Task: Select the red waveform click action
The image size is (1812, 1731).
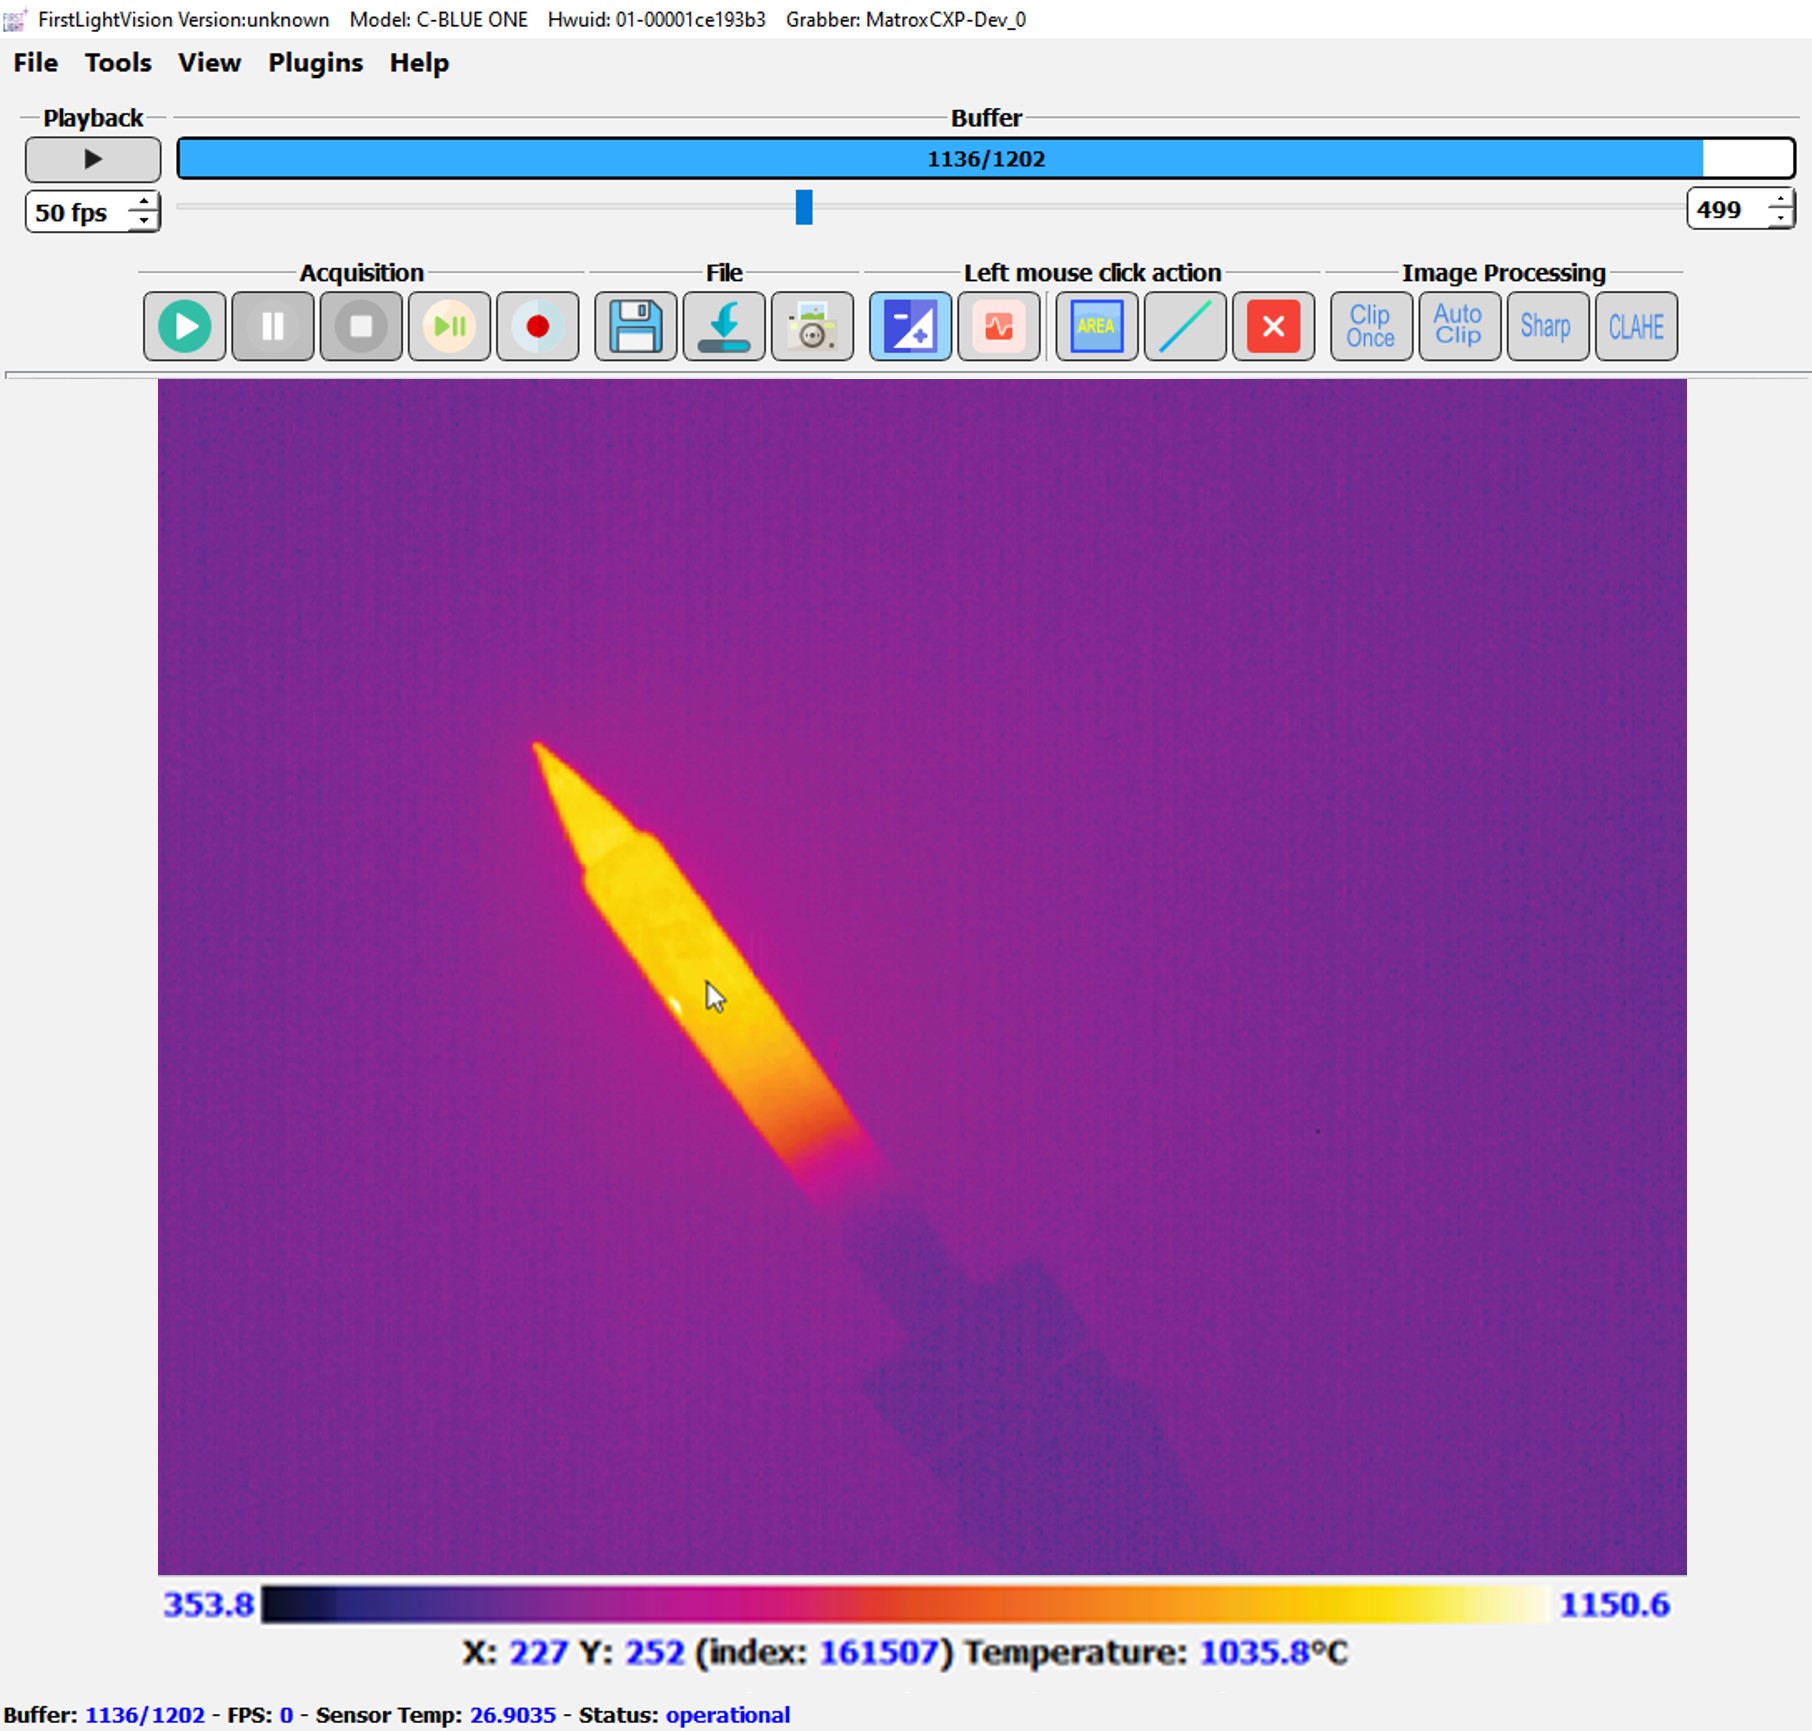Action: tap(999, 326)
